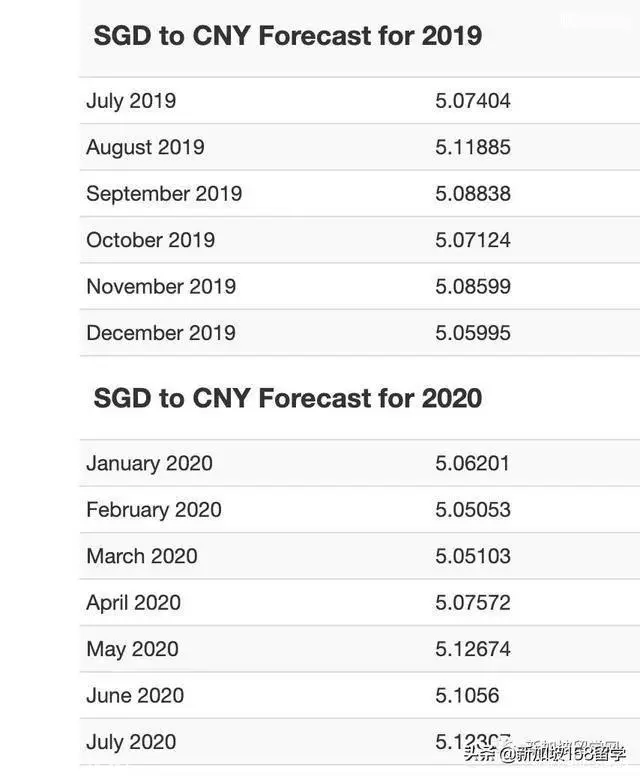The image size is (640, 776).
Task: Click the Toutiao watermark text at bottom
Action: [544, 754]
